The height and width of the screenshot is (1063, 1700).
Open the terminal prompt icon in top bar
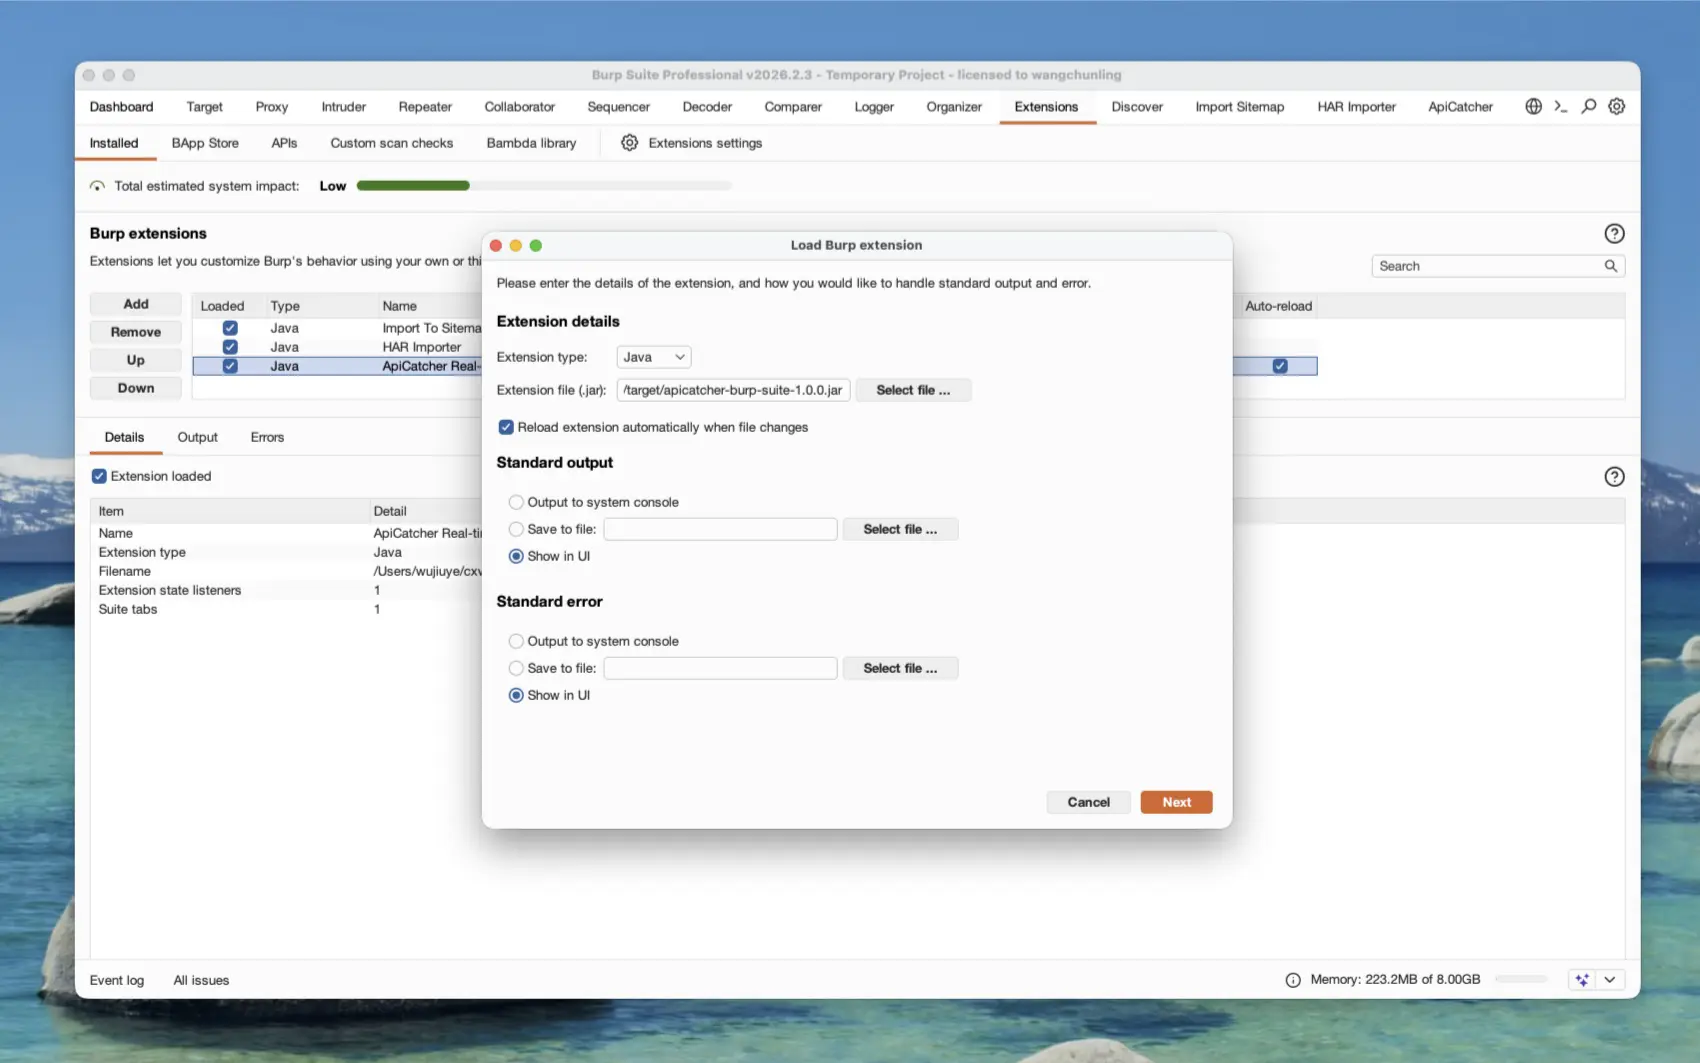(x=1560, y=106)
